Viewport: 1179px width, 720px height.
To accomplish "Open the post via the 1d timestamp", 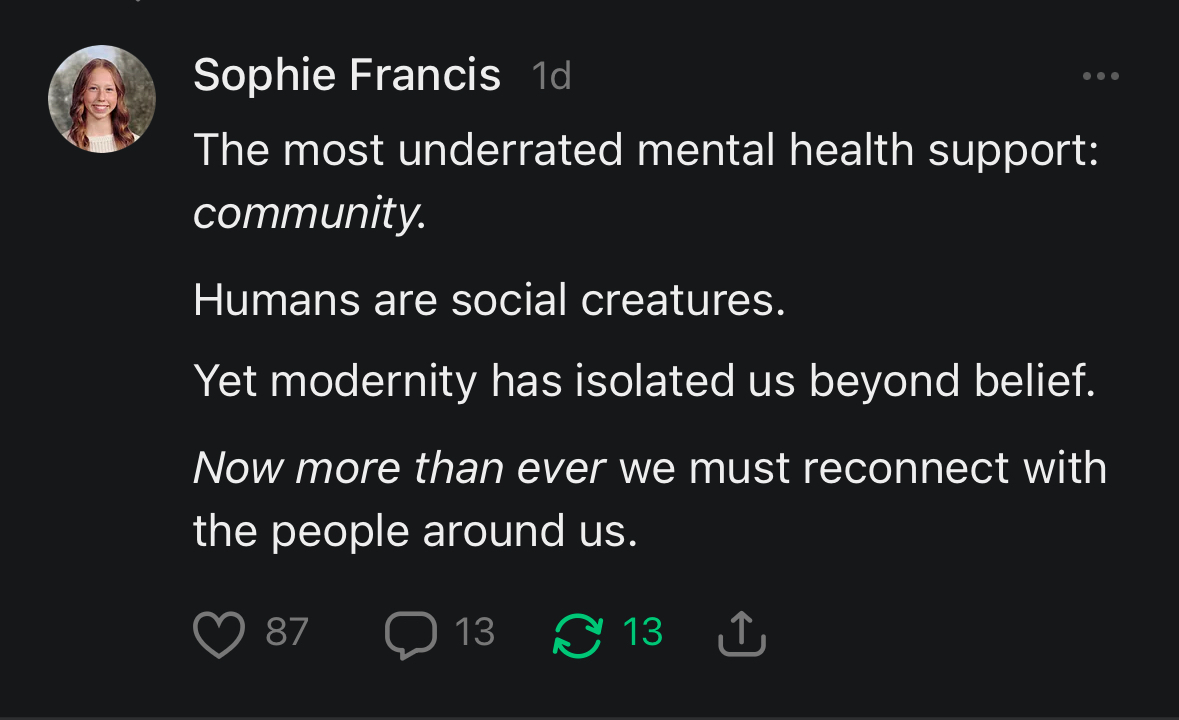I will (x=552, y=76).
